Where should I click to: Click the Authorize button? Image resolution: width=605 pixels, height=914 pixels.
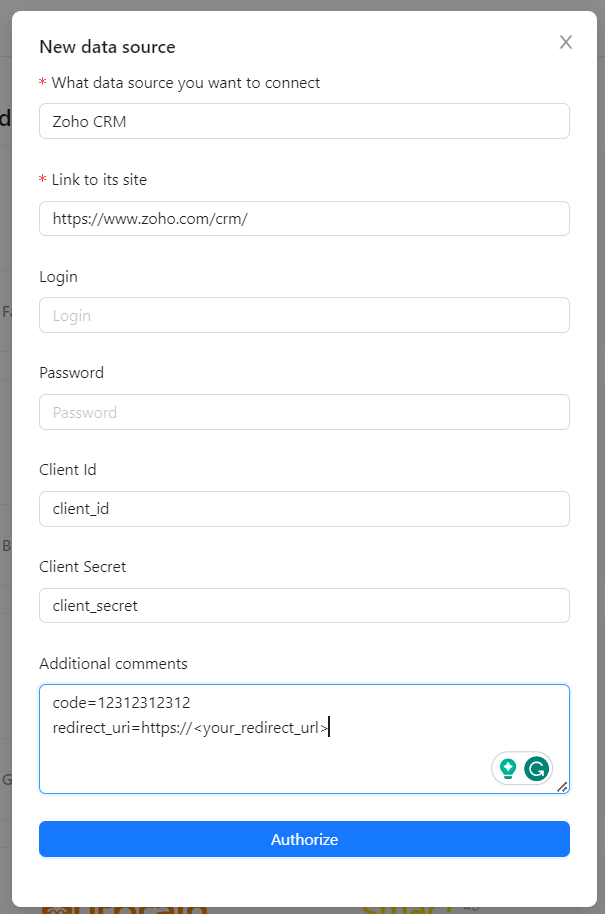pos(304,839)
